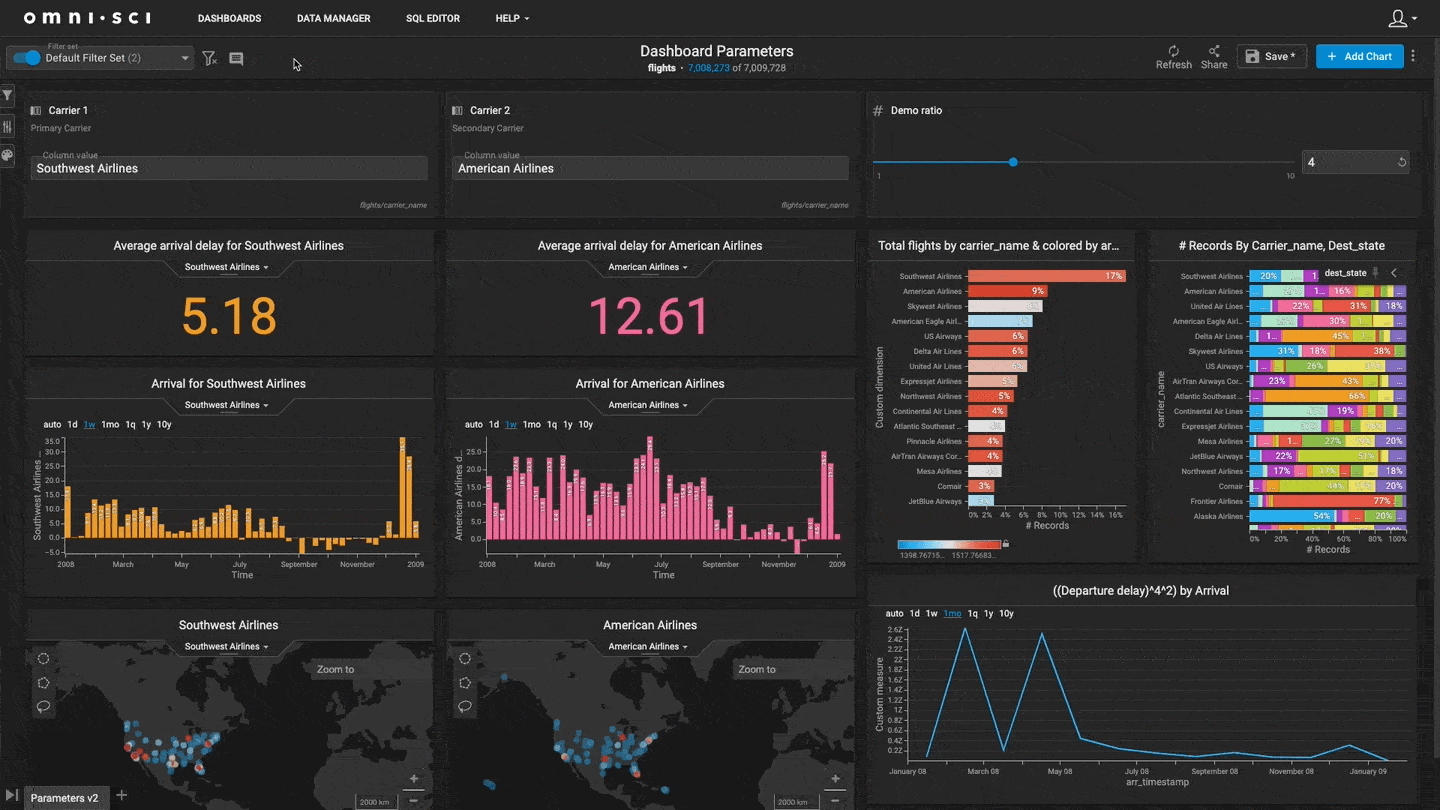Open the user account menu
The height and width of the screenshot is (810, 1440).
coord(1402,18)
